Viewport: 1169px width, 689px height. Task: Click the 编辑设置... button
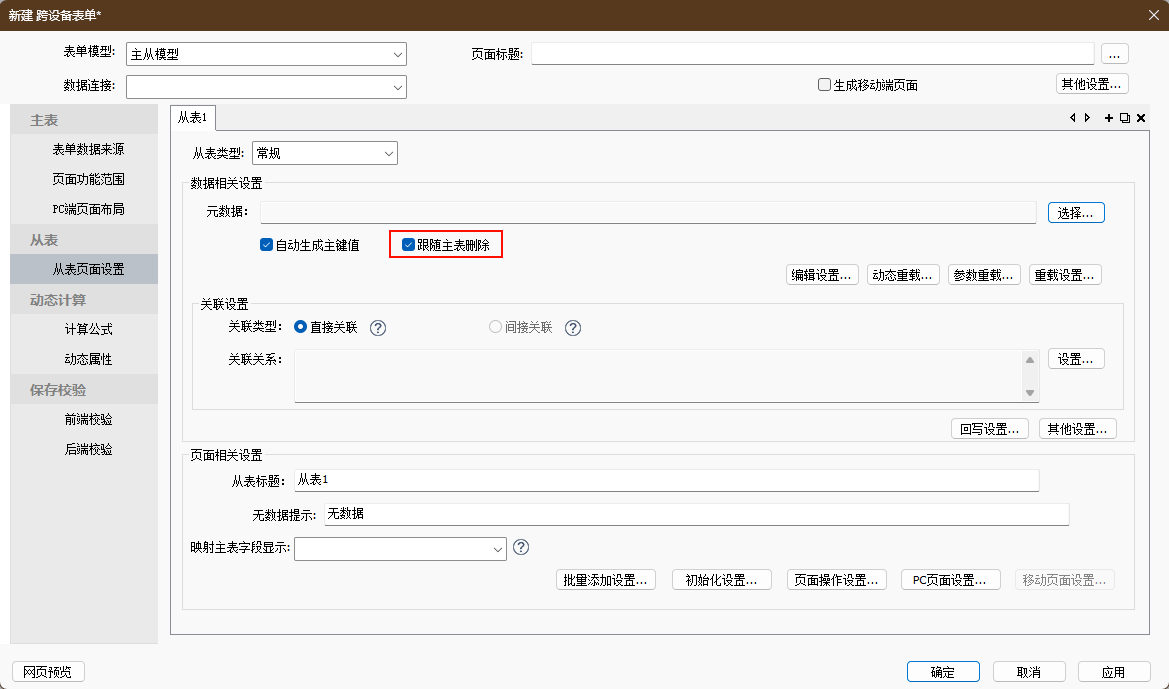click(822, 275)
